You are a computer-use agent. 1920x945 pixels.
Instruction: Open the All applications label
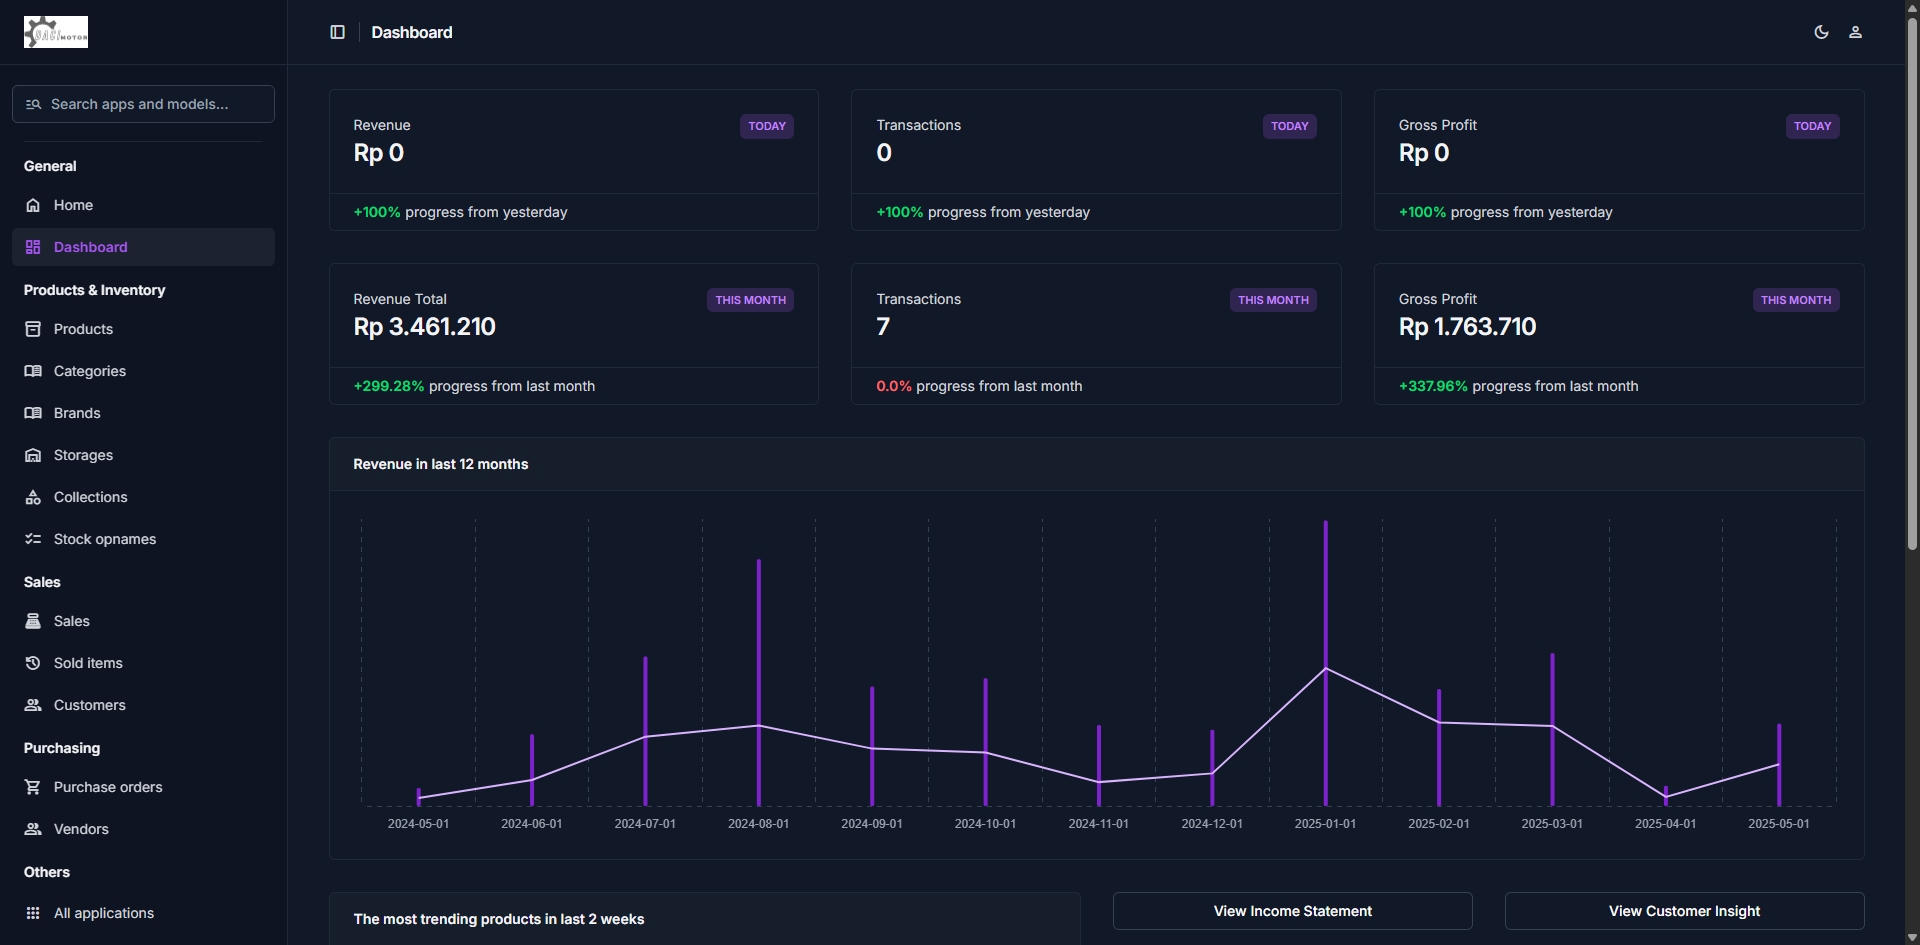point(104,913)
